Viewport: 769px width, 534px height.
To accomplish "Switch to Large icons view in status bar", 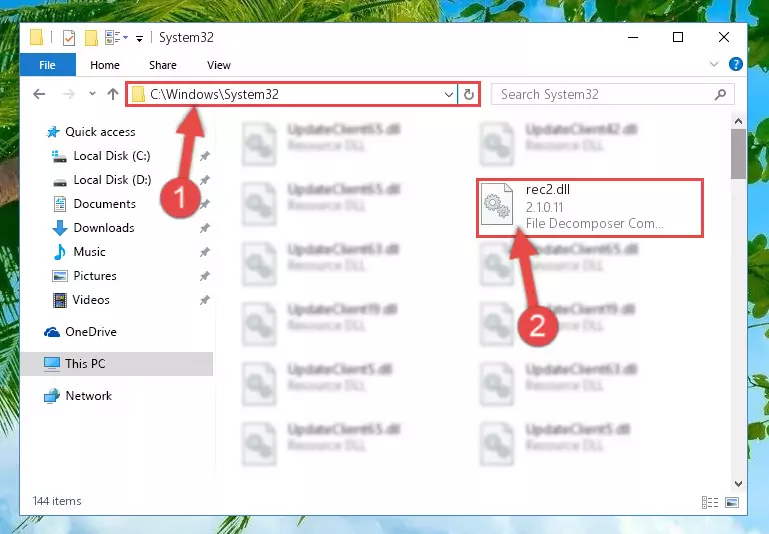I will pos(732,503).
